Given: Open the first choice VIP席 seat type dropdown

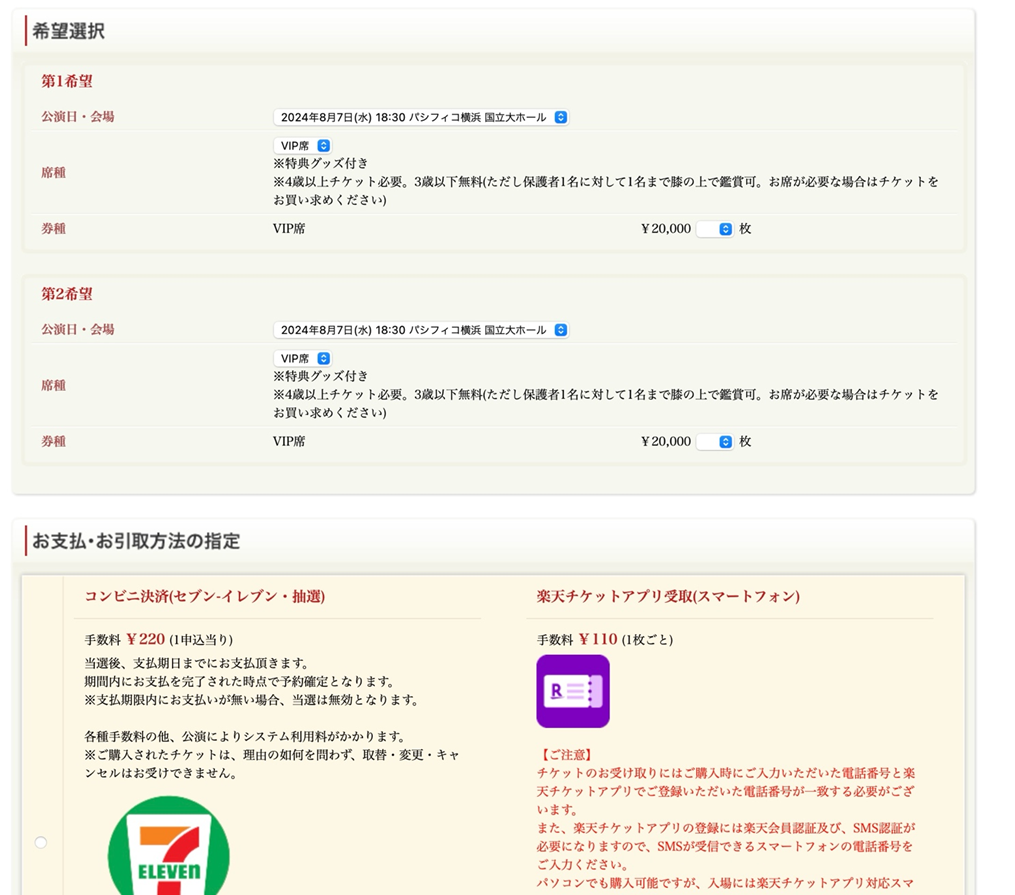Looking at the screenshot, I should (302, 146).
